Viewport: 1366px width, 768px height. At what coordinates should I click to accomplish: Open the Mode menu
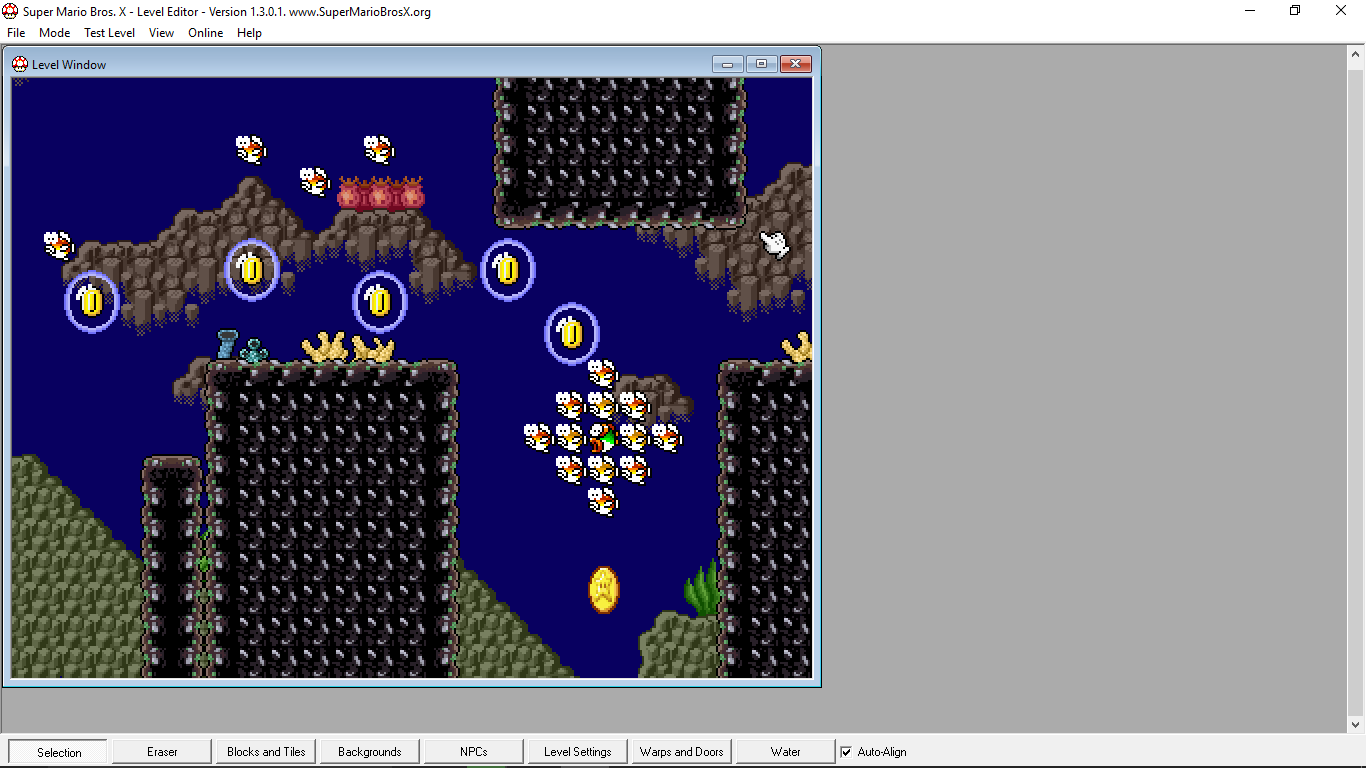tap(54, 33)
